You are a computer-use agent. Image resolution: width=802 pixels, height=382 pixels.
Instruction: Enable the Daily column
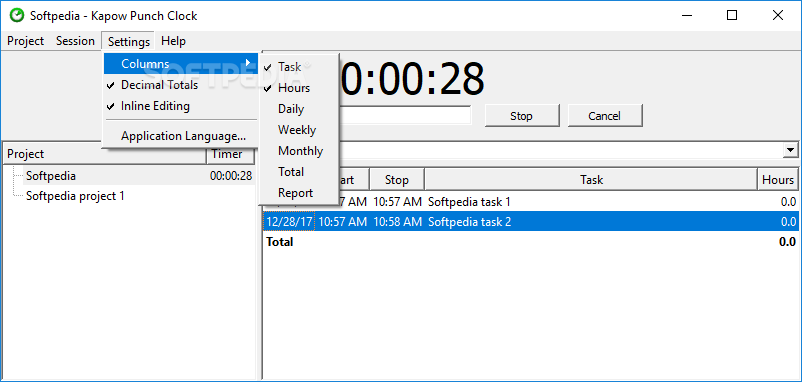(x=300, y=109)
